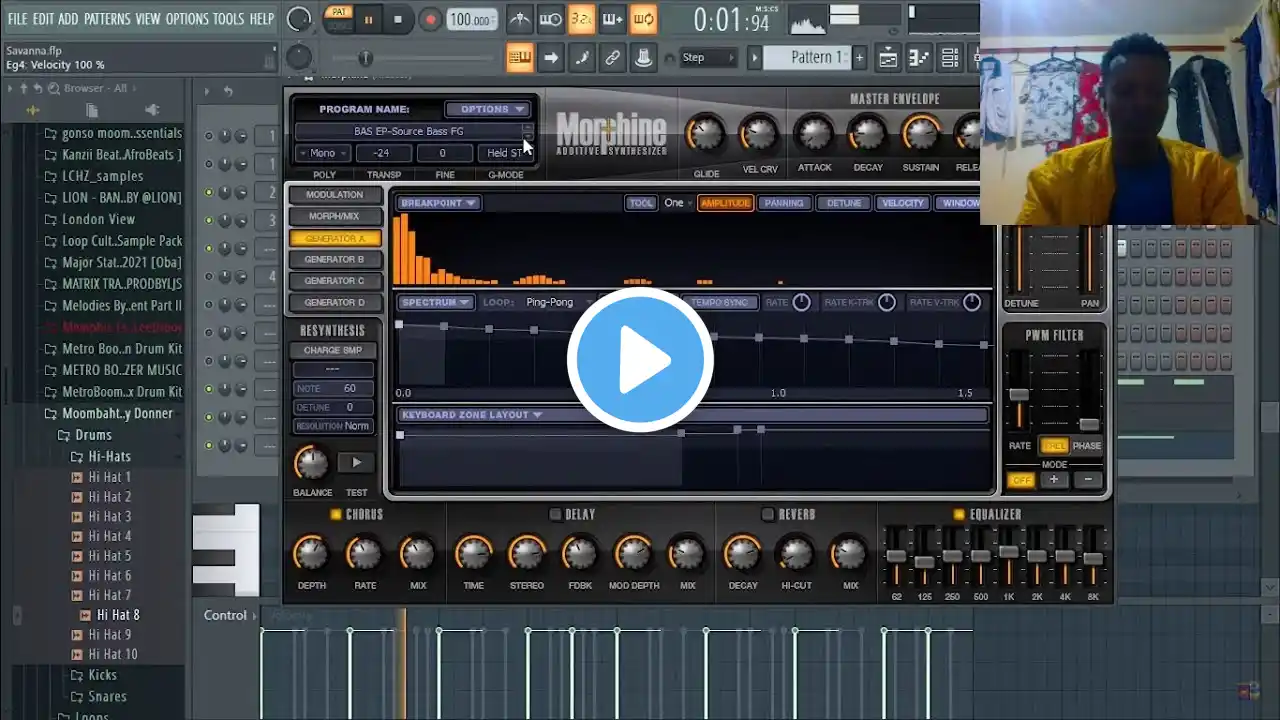Viewport: 1280px width, 720px height.
Task: Toggle the DELAY effect on/off
Action: click(555, 515)
